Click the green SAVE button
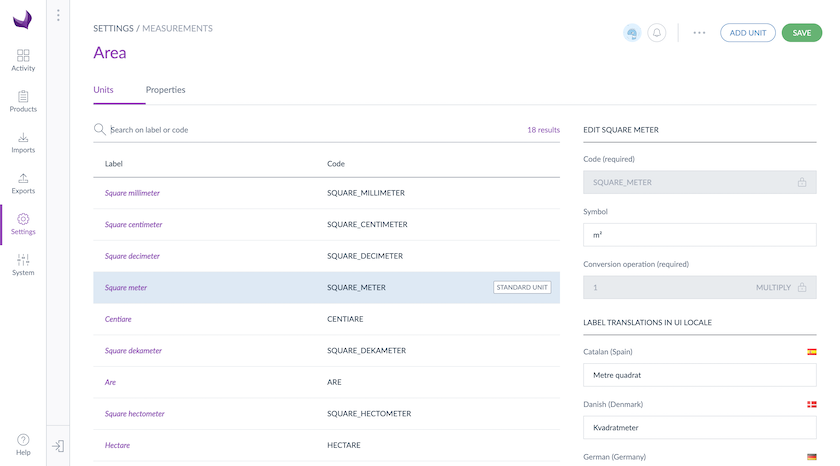Screen dimensions: 840x466 802,33
